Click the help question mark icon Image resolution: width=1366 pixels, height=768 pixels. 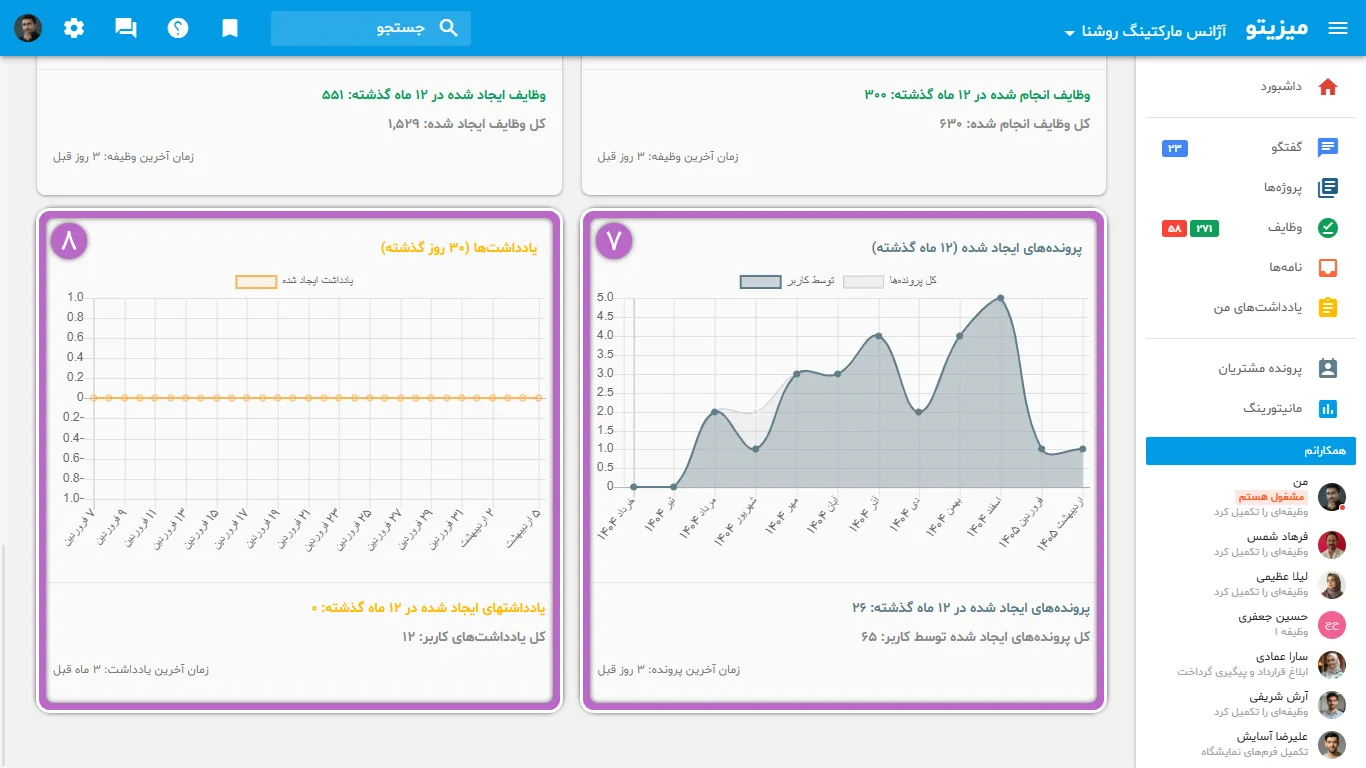pos(178,28)
